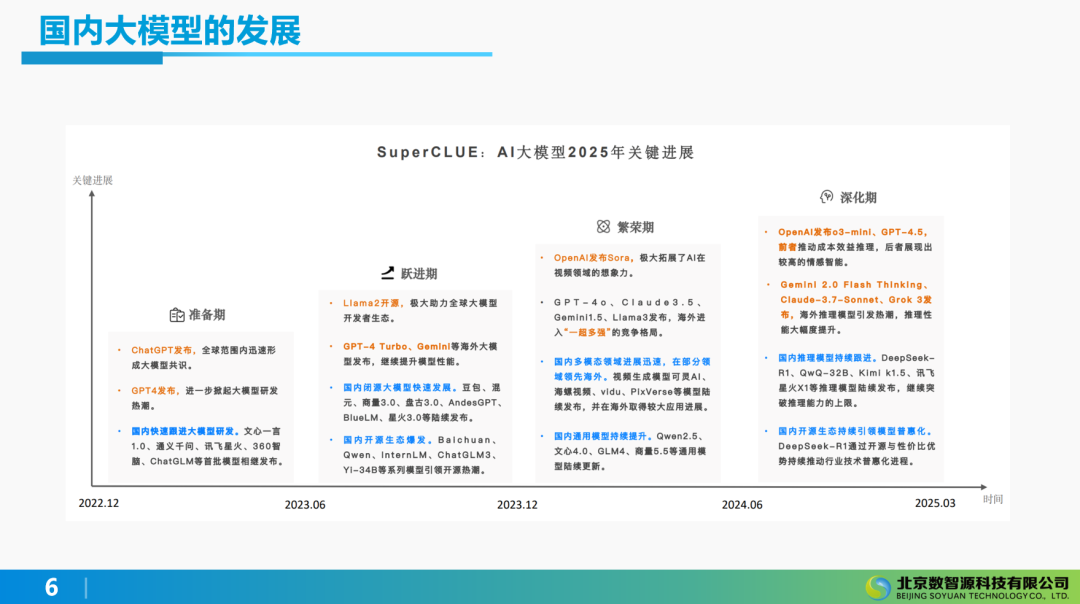Select the slide title 国内大模型的发展

tap(170, 31)
